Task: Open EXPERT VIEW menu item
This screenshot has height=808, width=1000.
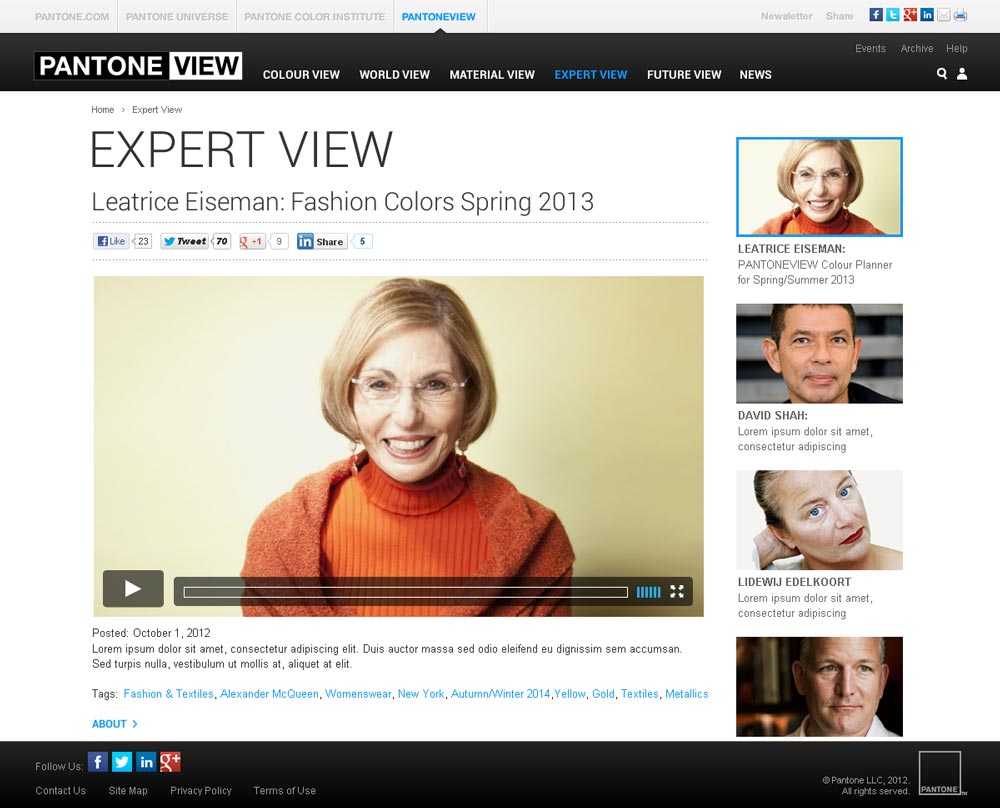Action: 591,75
